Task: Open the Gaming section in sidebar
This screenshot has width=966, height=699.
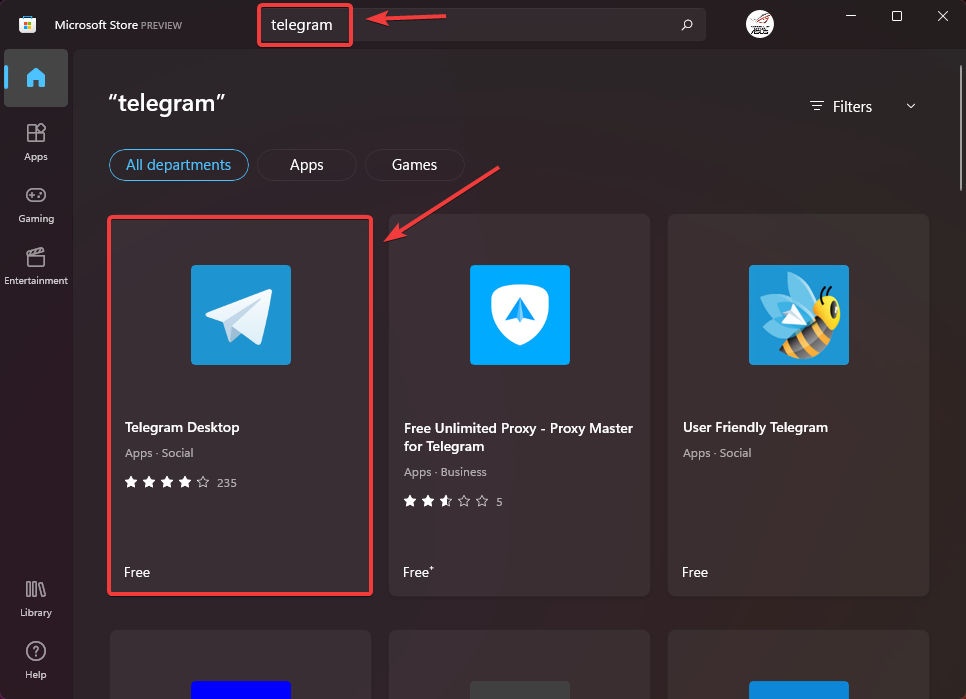Action: [36, 203]
